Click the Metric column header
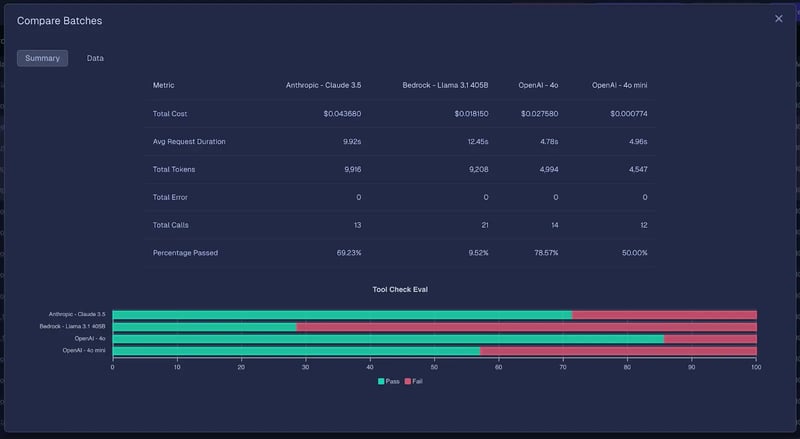 [x=163, y=85]
